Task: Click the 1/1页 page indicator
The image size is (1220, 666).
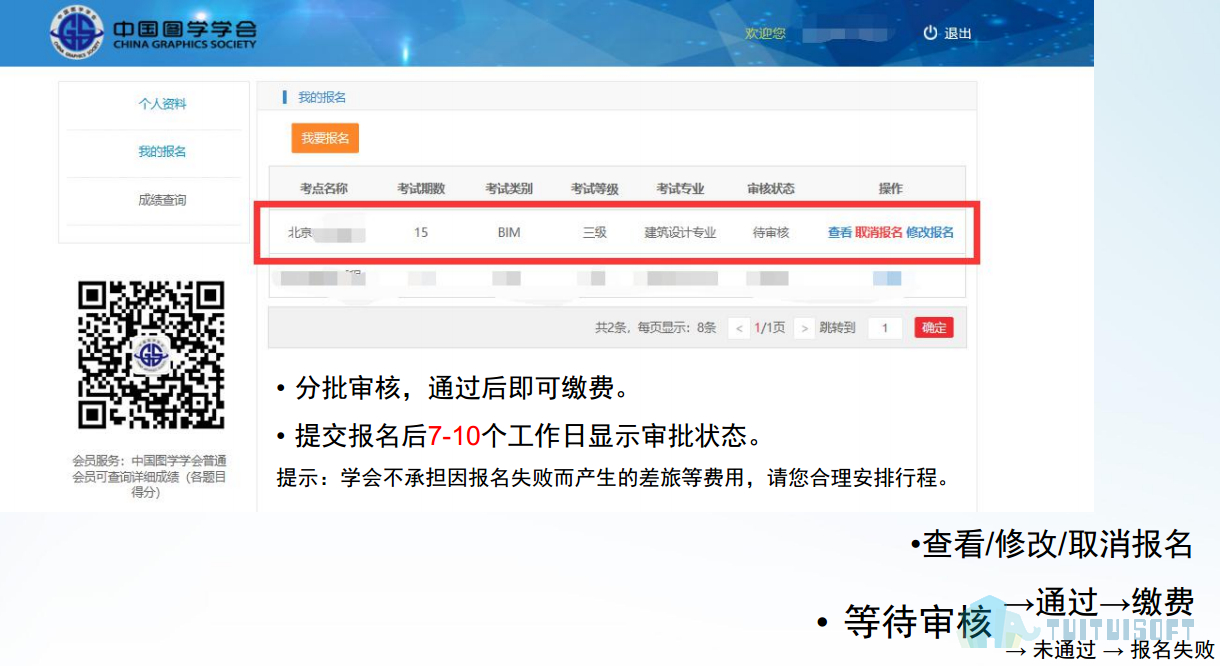Action: point(769,328)
